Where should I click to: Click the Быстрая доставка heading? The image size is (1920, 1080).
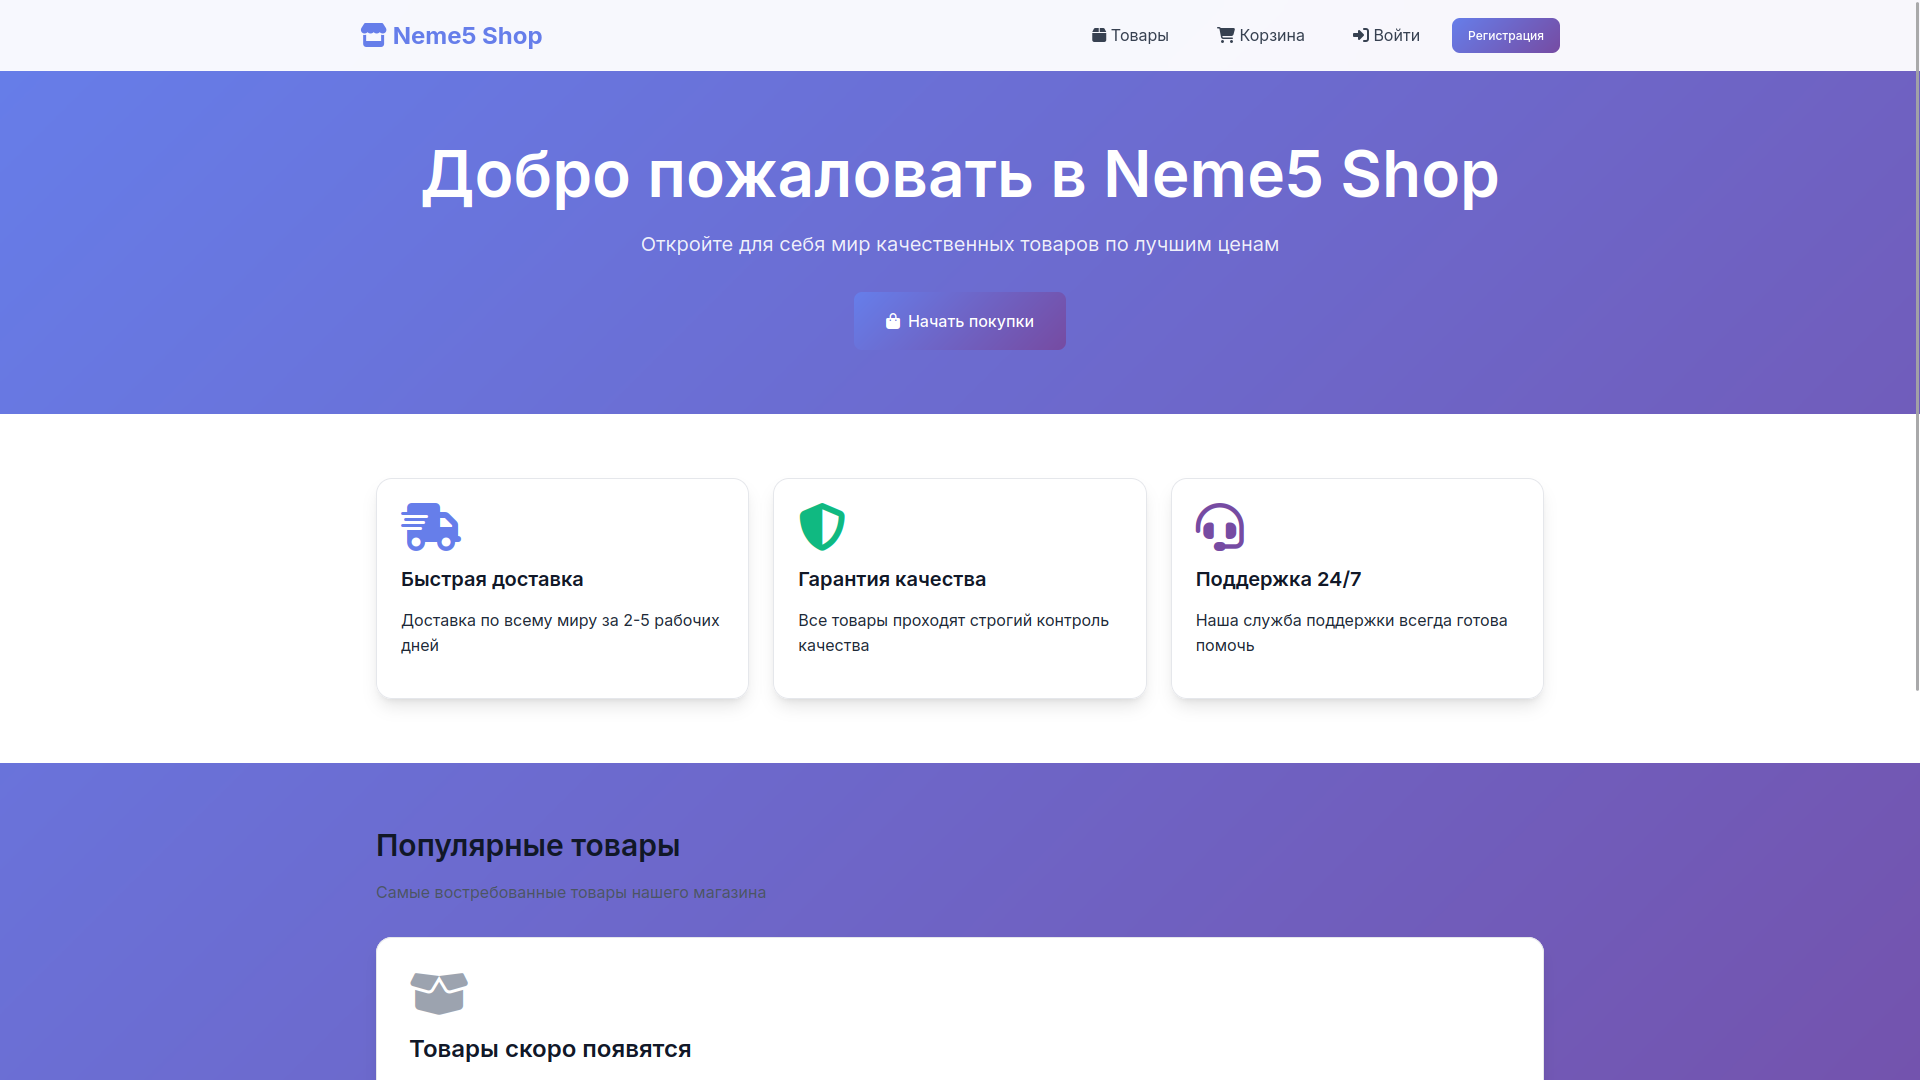click(x=492, y=579)
